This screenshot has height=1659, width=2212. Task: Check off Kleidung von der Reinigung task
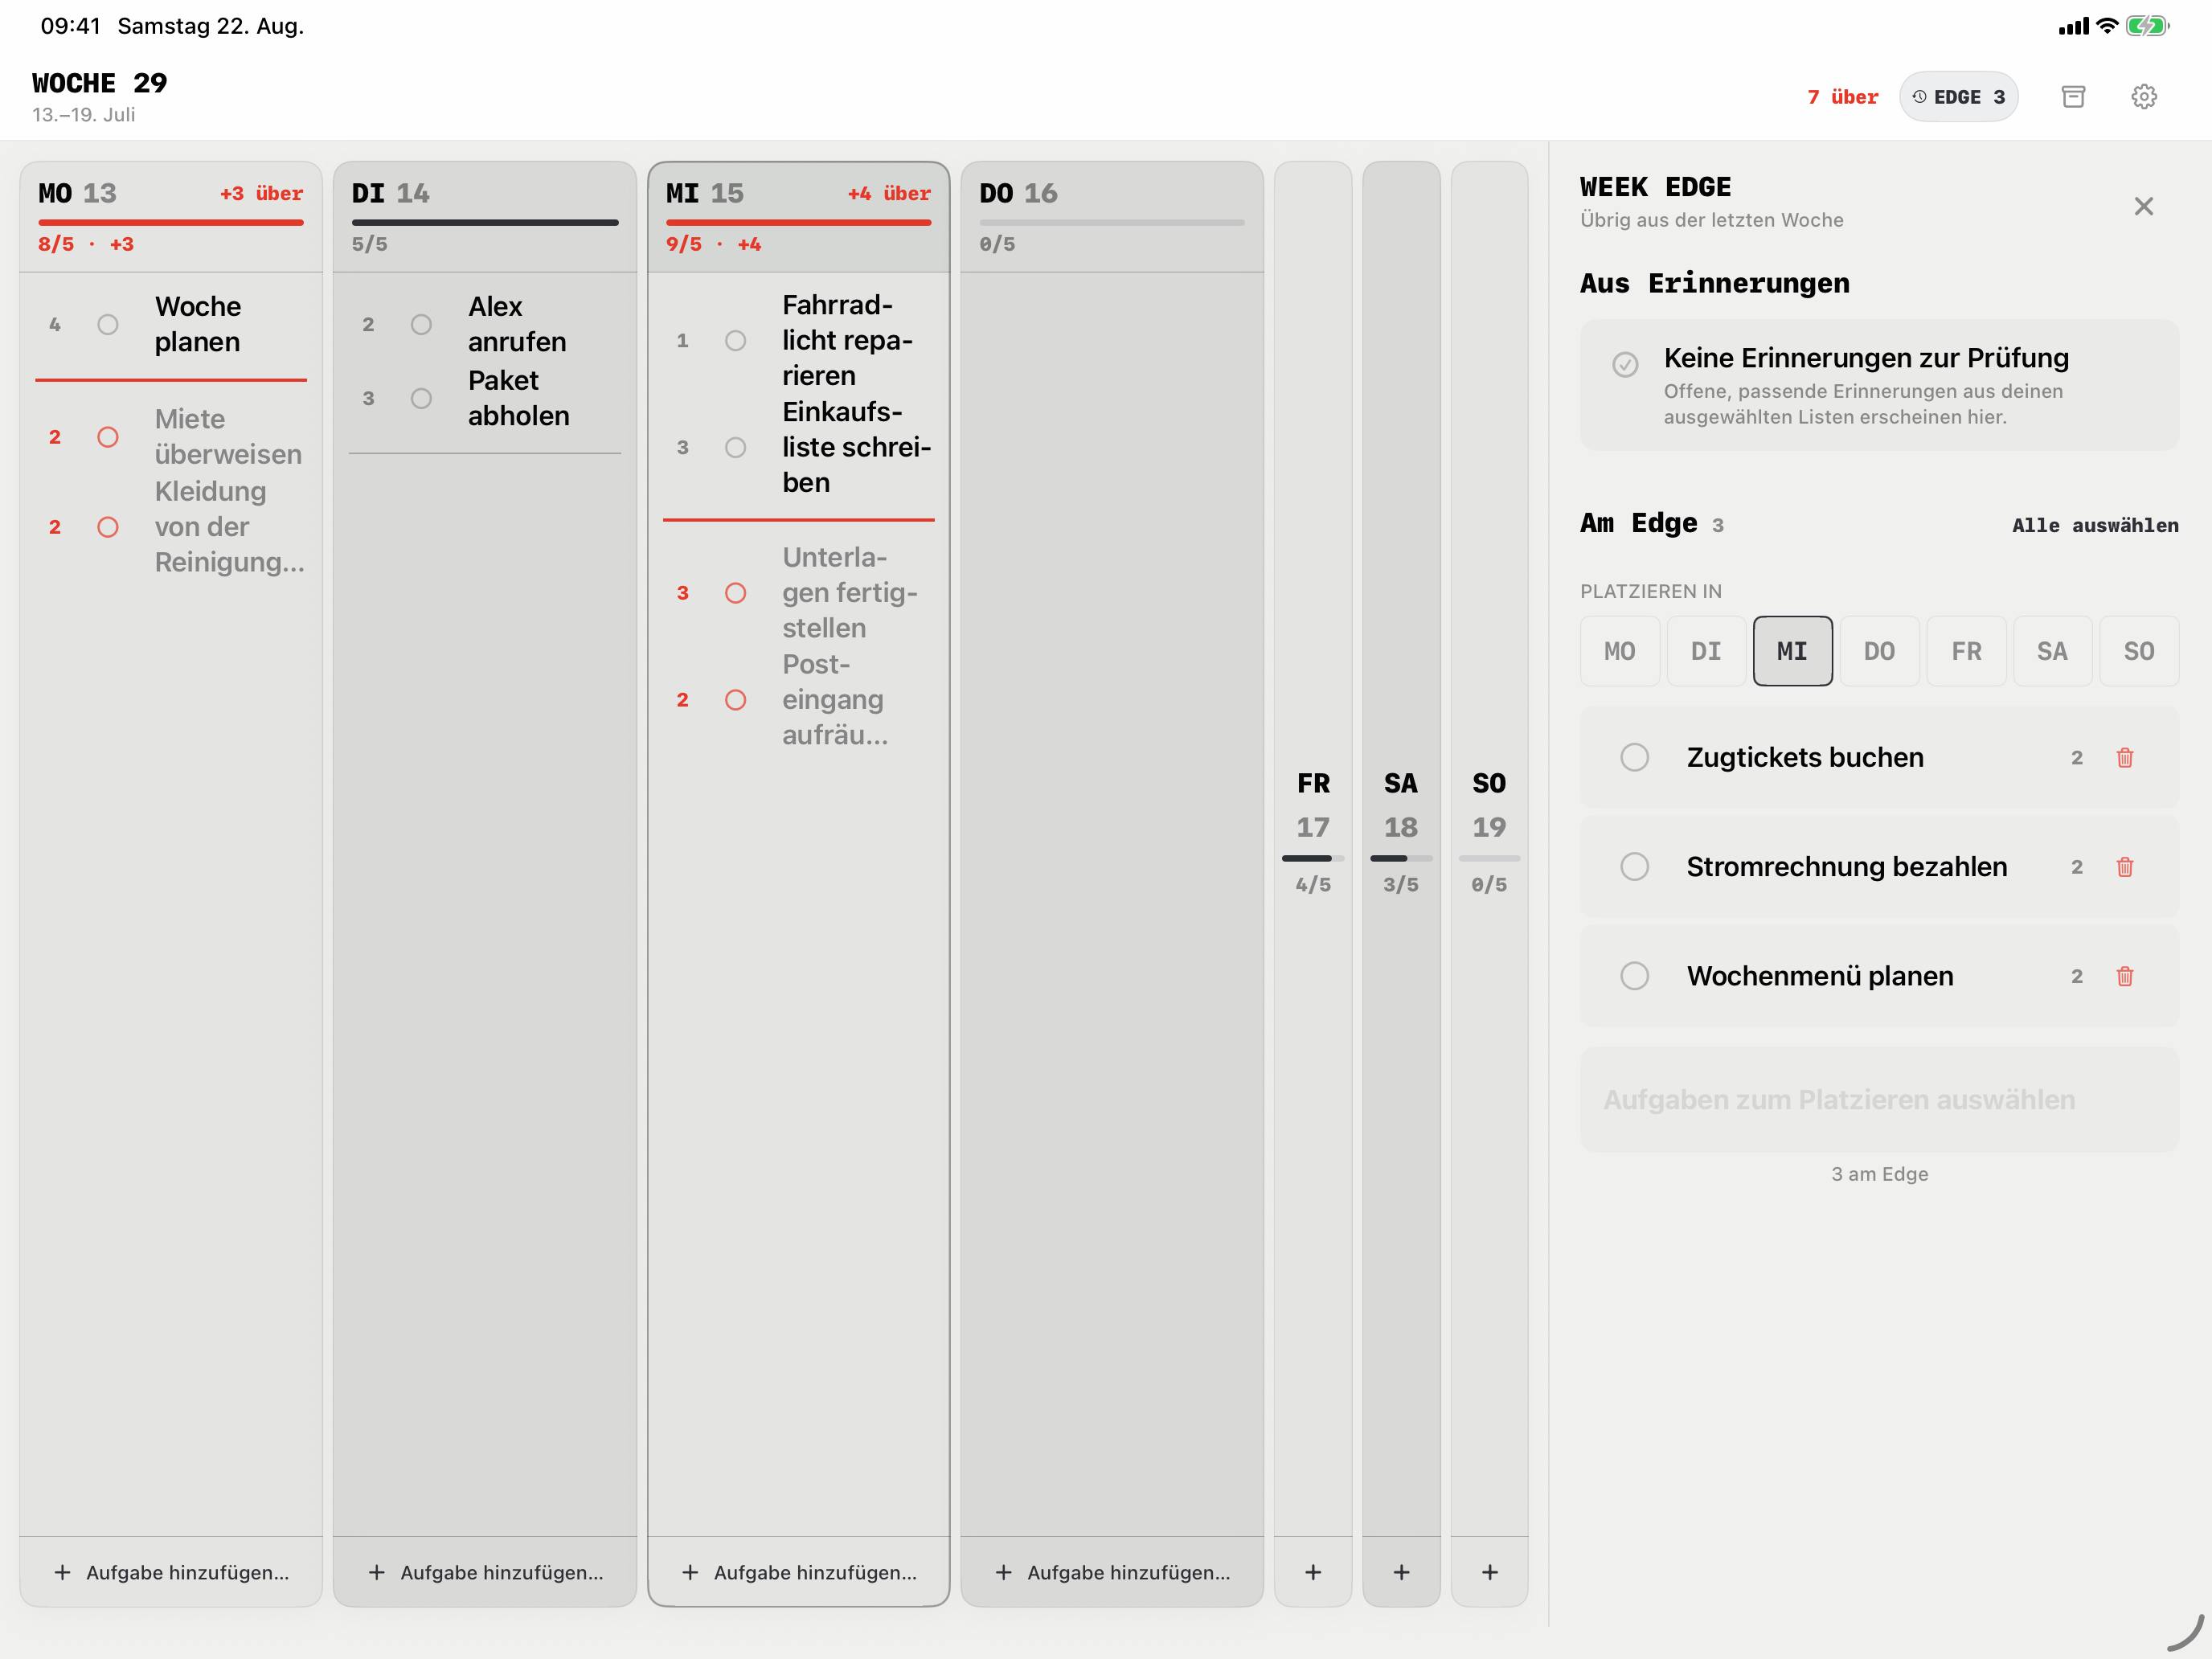click(108, 527)
